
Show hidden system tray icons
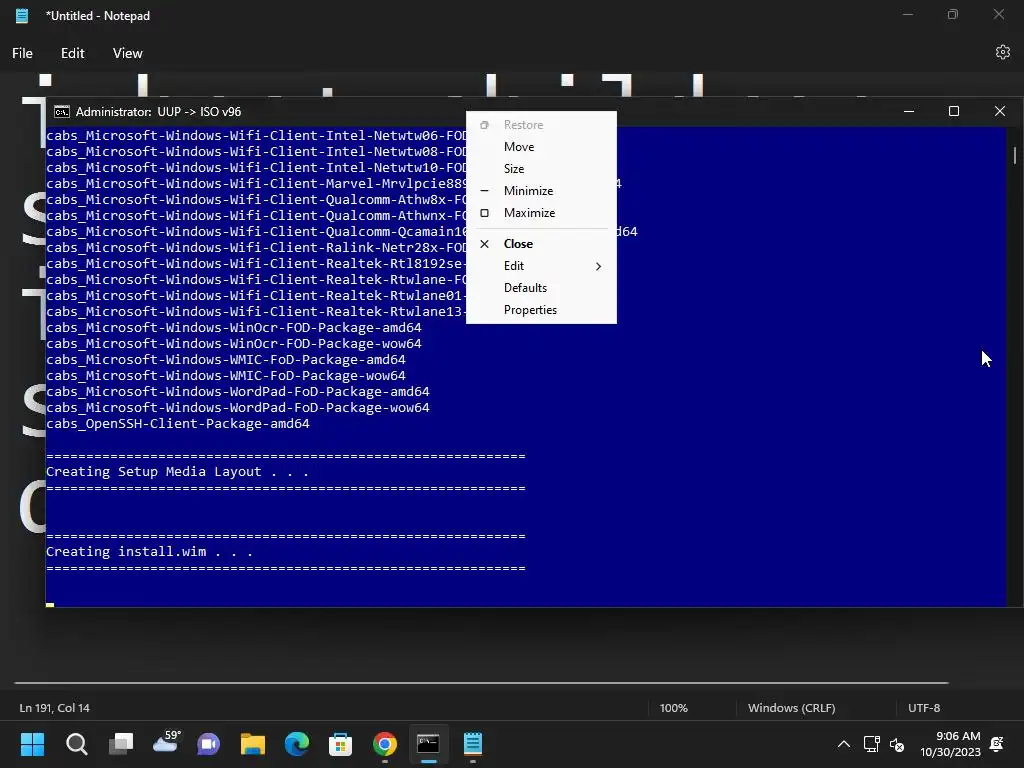tap(844, 744)
